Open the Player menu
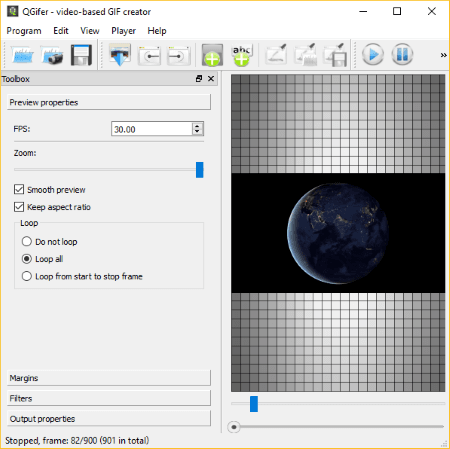450x449 pixels. (x=123, y=31)
